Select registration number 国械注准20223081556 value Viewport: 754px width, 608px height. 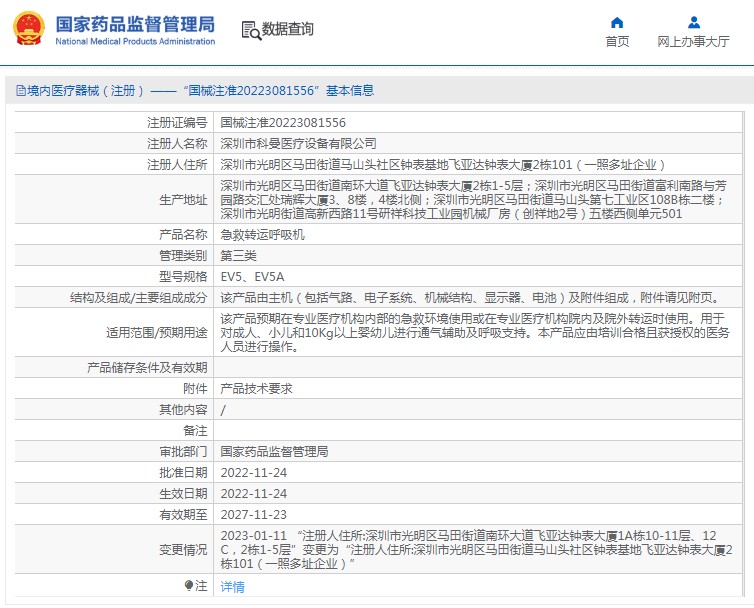pyautogui.click(x=283, y=123)
